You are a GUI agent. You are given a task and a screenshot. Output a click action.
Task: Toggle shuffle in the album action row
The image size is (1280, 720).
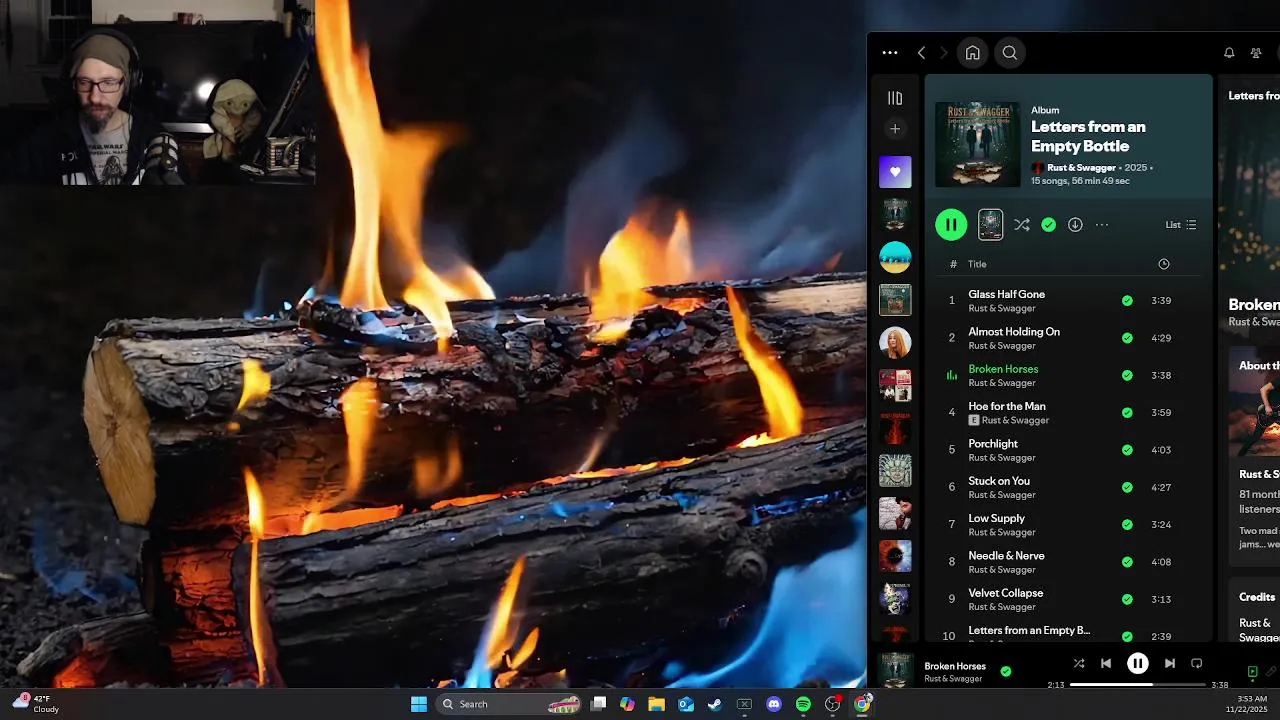1021,225
